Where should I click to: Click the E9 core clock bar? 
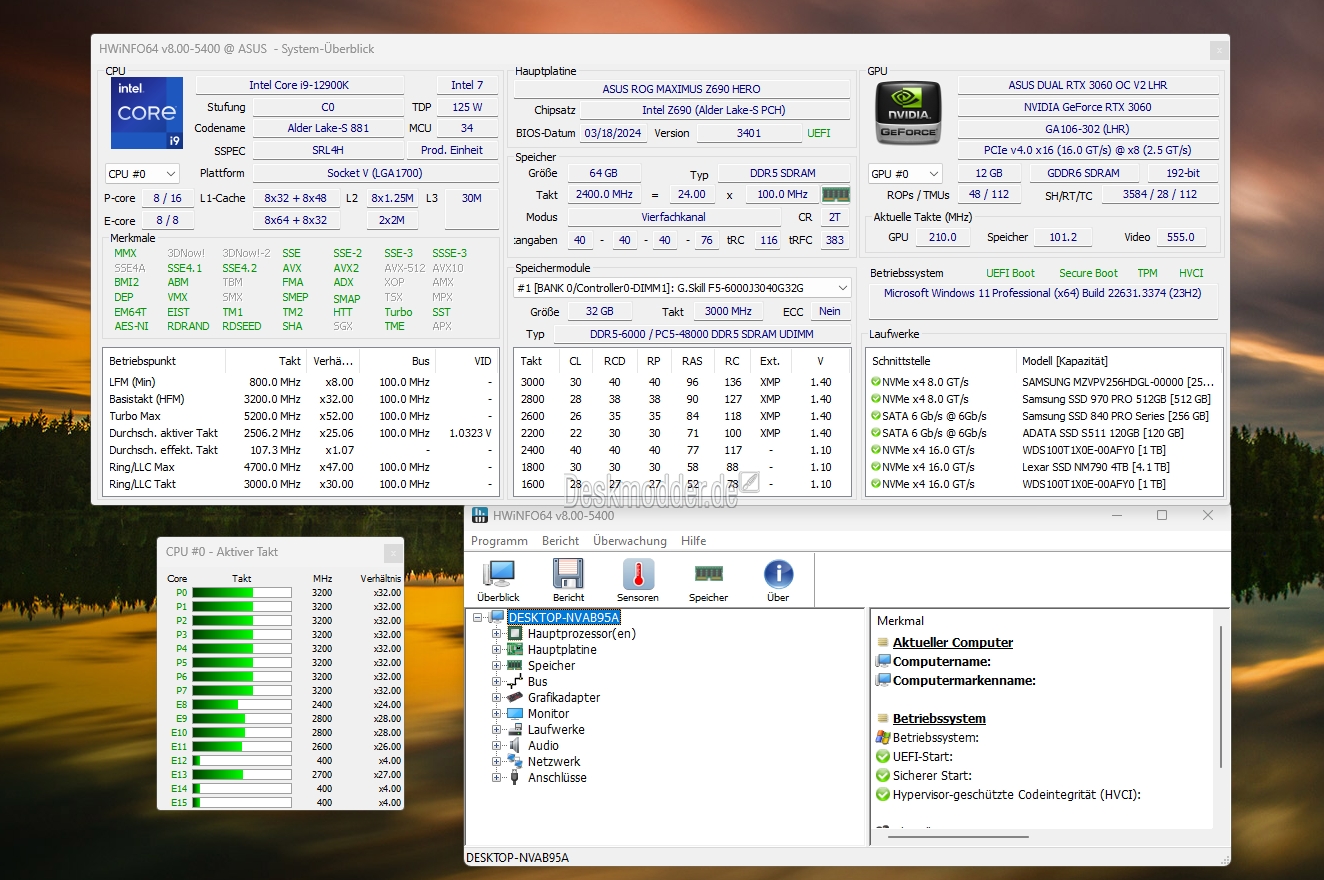click(242, 719)
